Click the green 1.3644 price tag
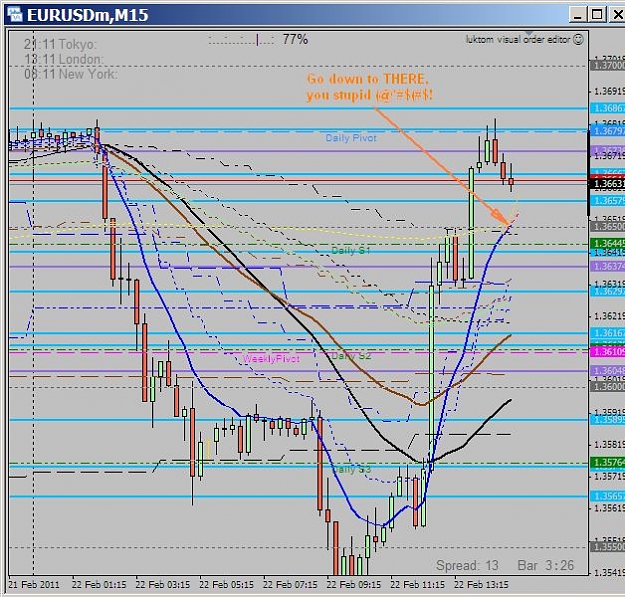Image resolution: width=625 pixels, height=597 pixels. click(607, 243)
